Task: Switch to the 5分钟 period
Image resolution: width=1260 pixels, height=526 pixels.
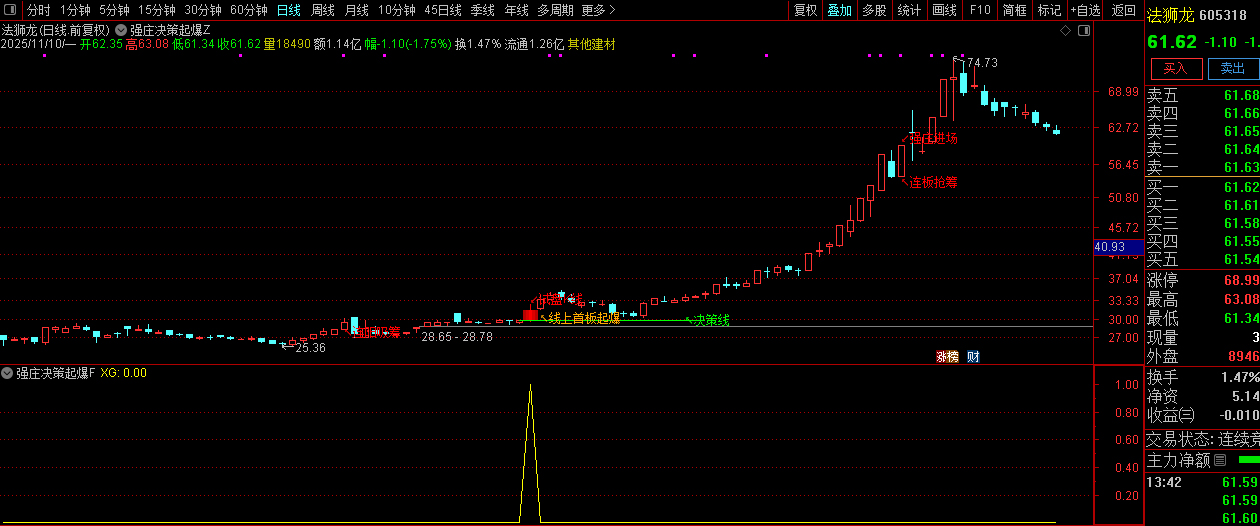Action: tap(114, 10)
